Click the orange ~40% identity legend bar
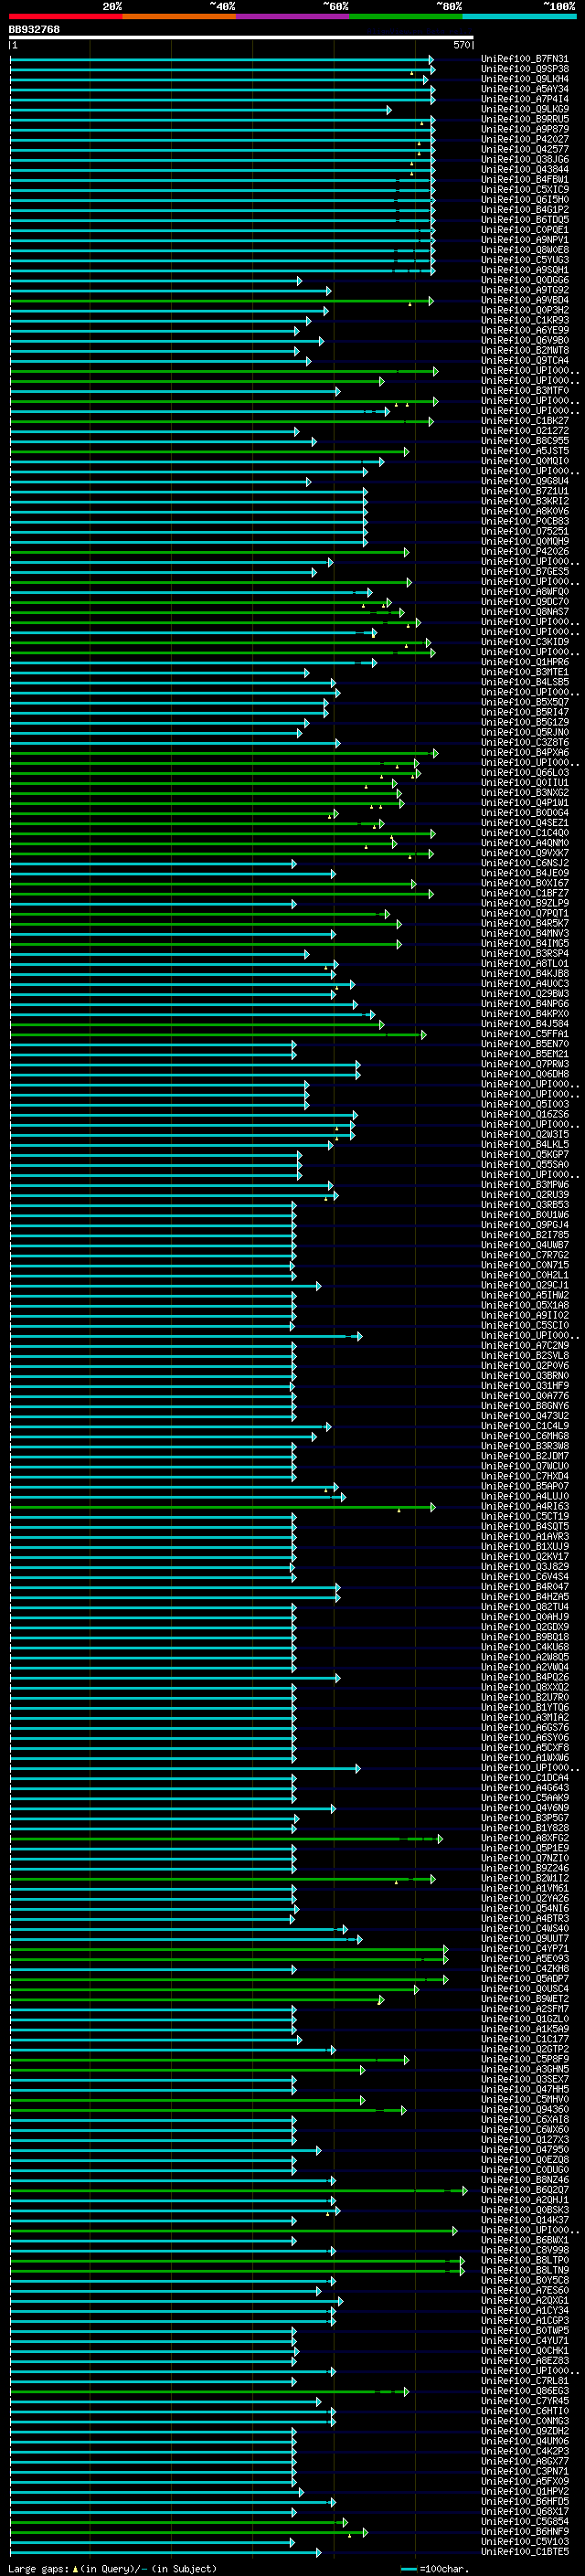The width and height of the screenshot is (585, 2576). point(179,16)
